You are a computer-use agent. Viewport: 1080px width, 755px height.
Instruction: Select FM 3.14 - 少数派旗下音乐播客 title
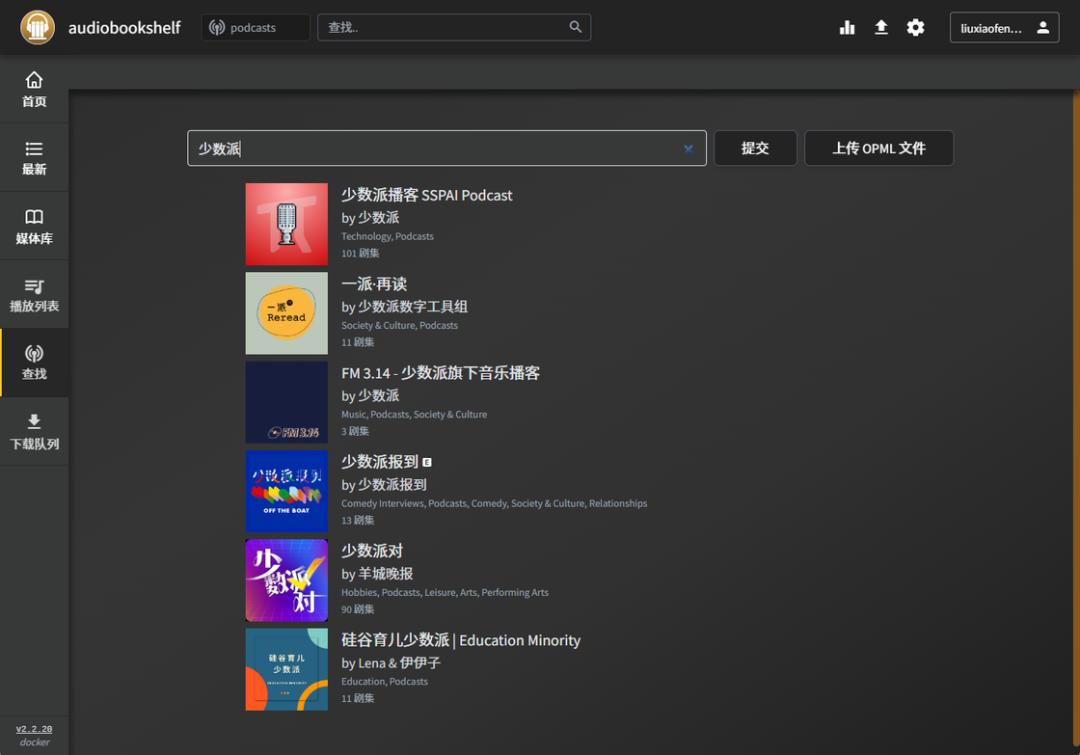click(x=441, y=373)
